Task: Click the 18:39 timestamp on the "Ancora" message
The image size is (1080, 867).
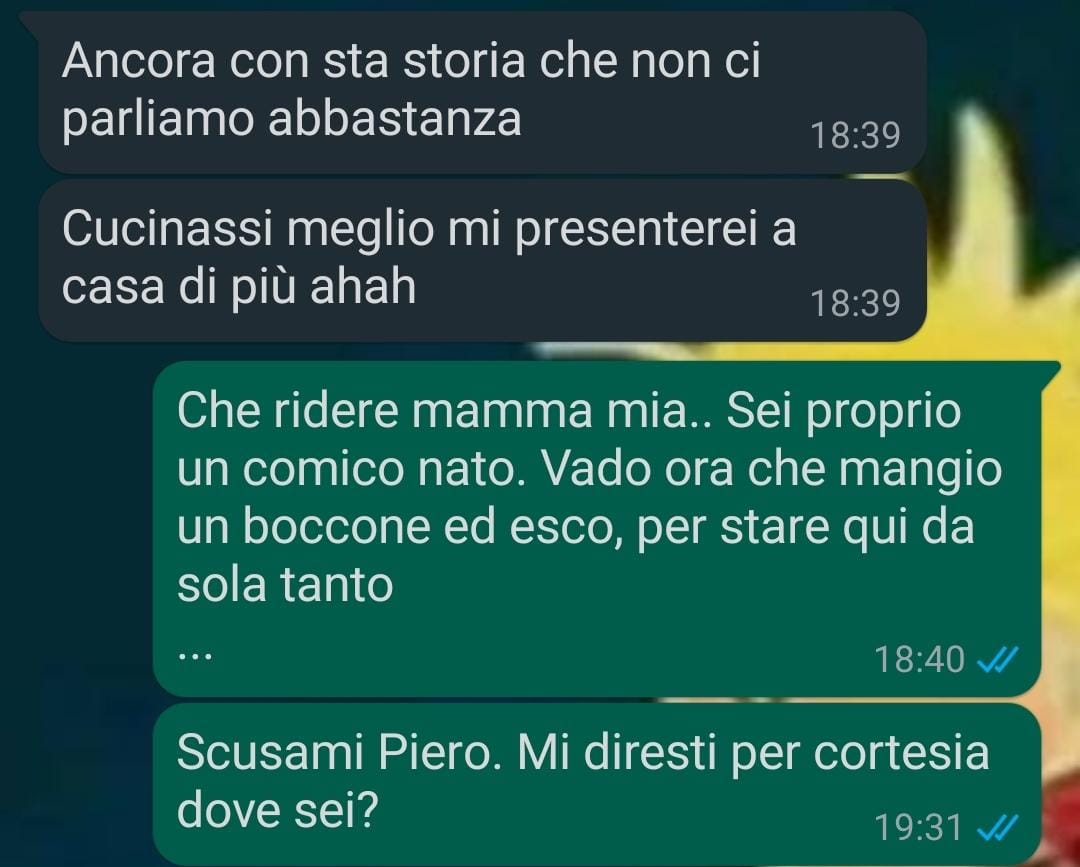Action: (855, 135)
